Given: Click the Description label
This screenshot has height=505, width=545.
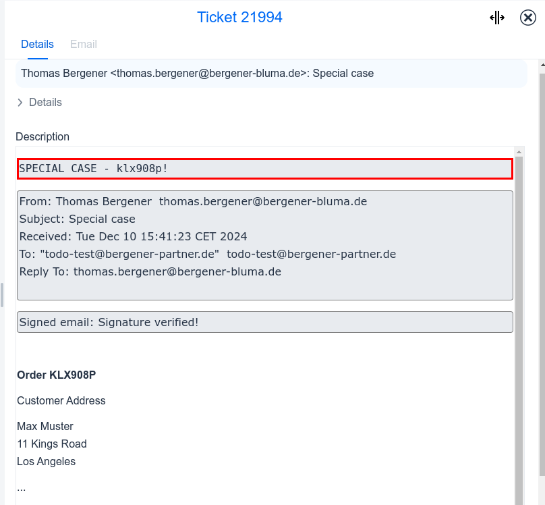Looking at the screenshot, I should [x=42, y=137].
